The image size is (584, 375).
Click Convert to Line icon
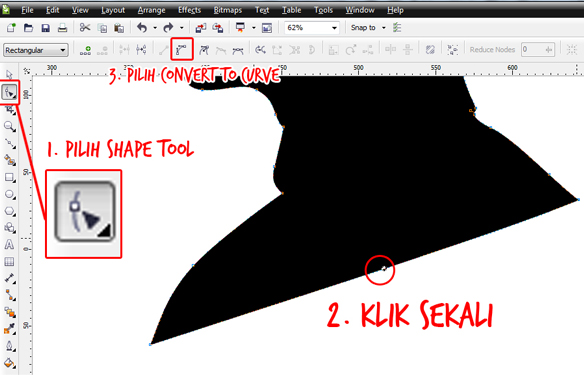point(164,50)
